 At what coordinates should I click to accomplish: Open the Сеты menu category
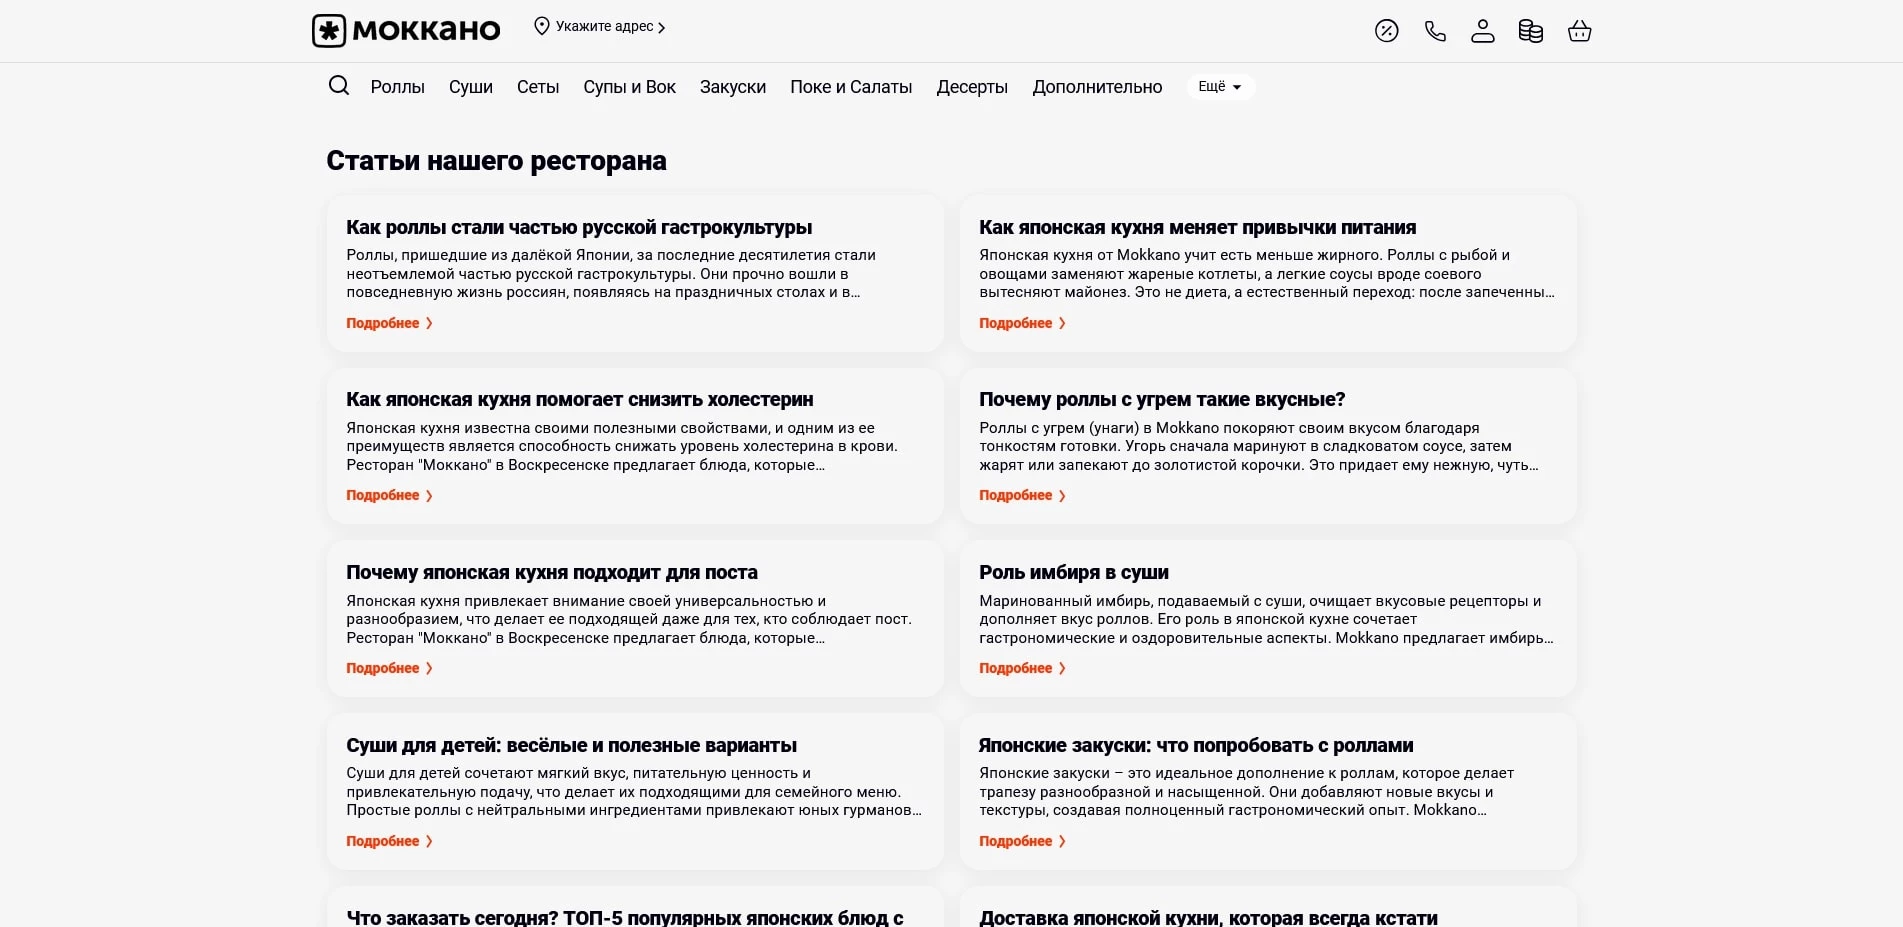pyautogui.click(x=538, y=87)
